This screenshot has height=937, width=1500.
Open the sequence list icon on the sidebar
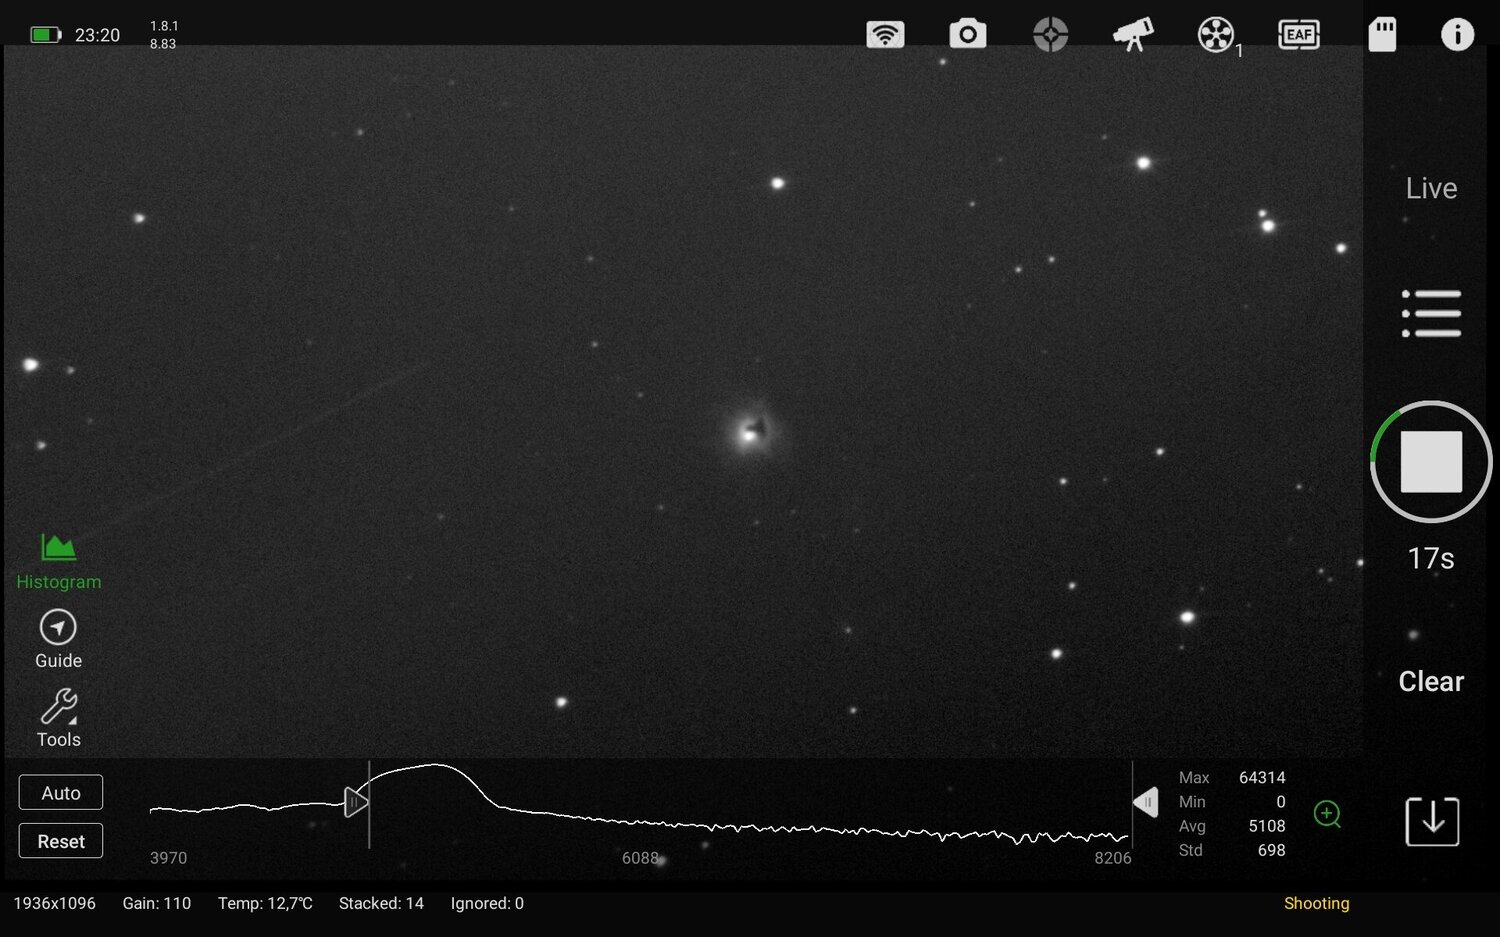pos(1431,312)
